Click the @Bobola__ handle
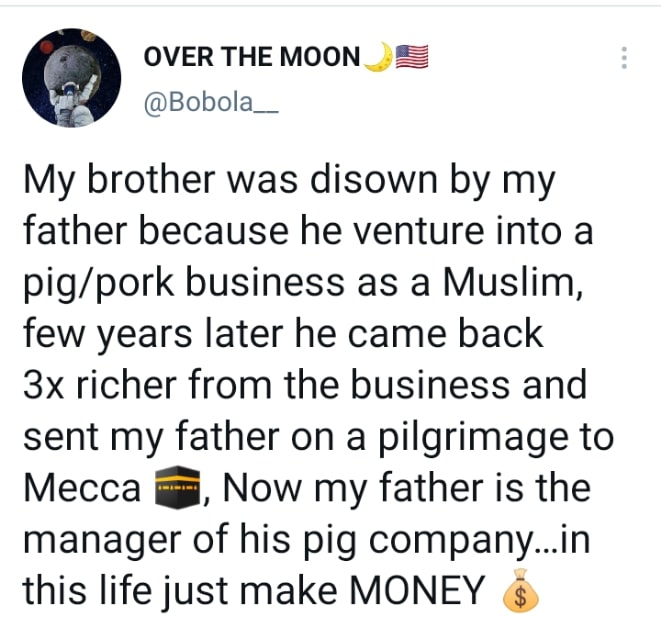The width and height of the screenshot is (661, 622). coord(205,100)
